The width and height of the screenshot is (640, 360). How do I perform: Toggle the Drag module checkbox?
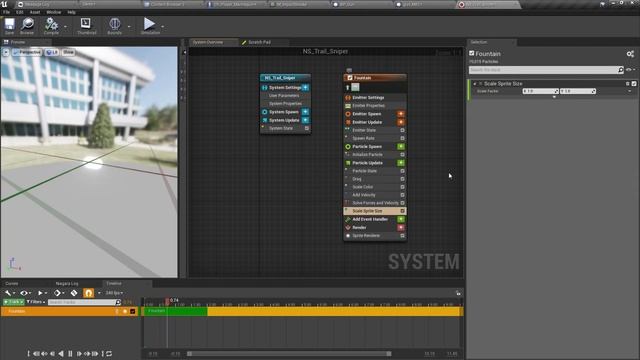click(x=402, y=179)
